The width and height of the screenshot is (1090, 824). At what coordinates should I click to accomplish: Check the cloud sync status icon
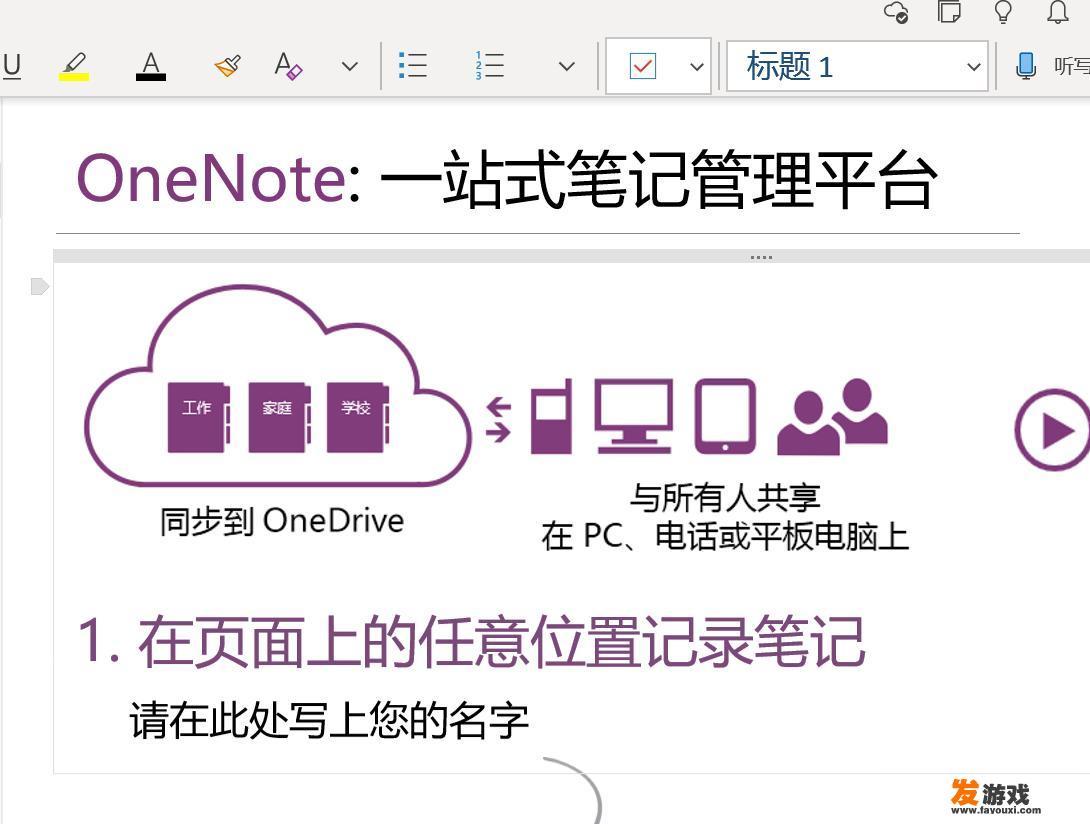[895, 12]
